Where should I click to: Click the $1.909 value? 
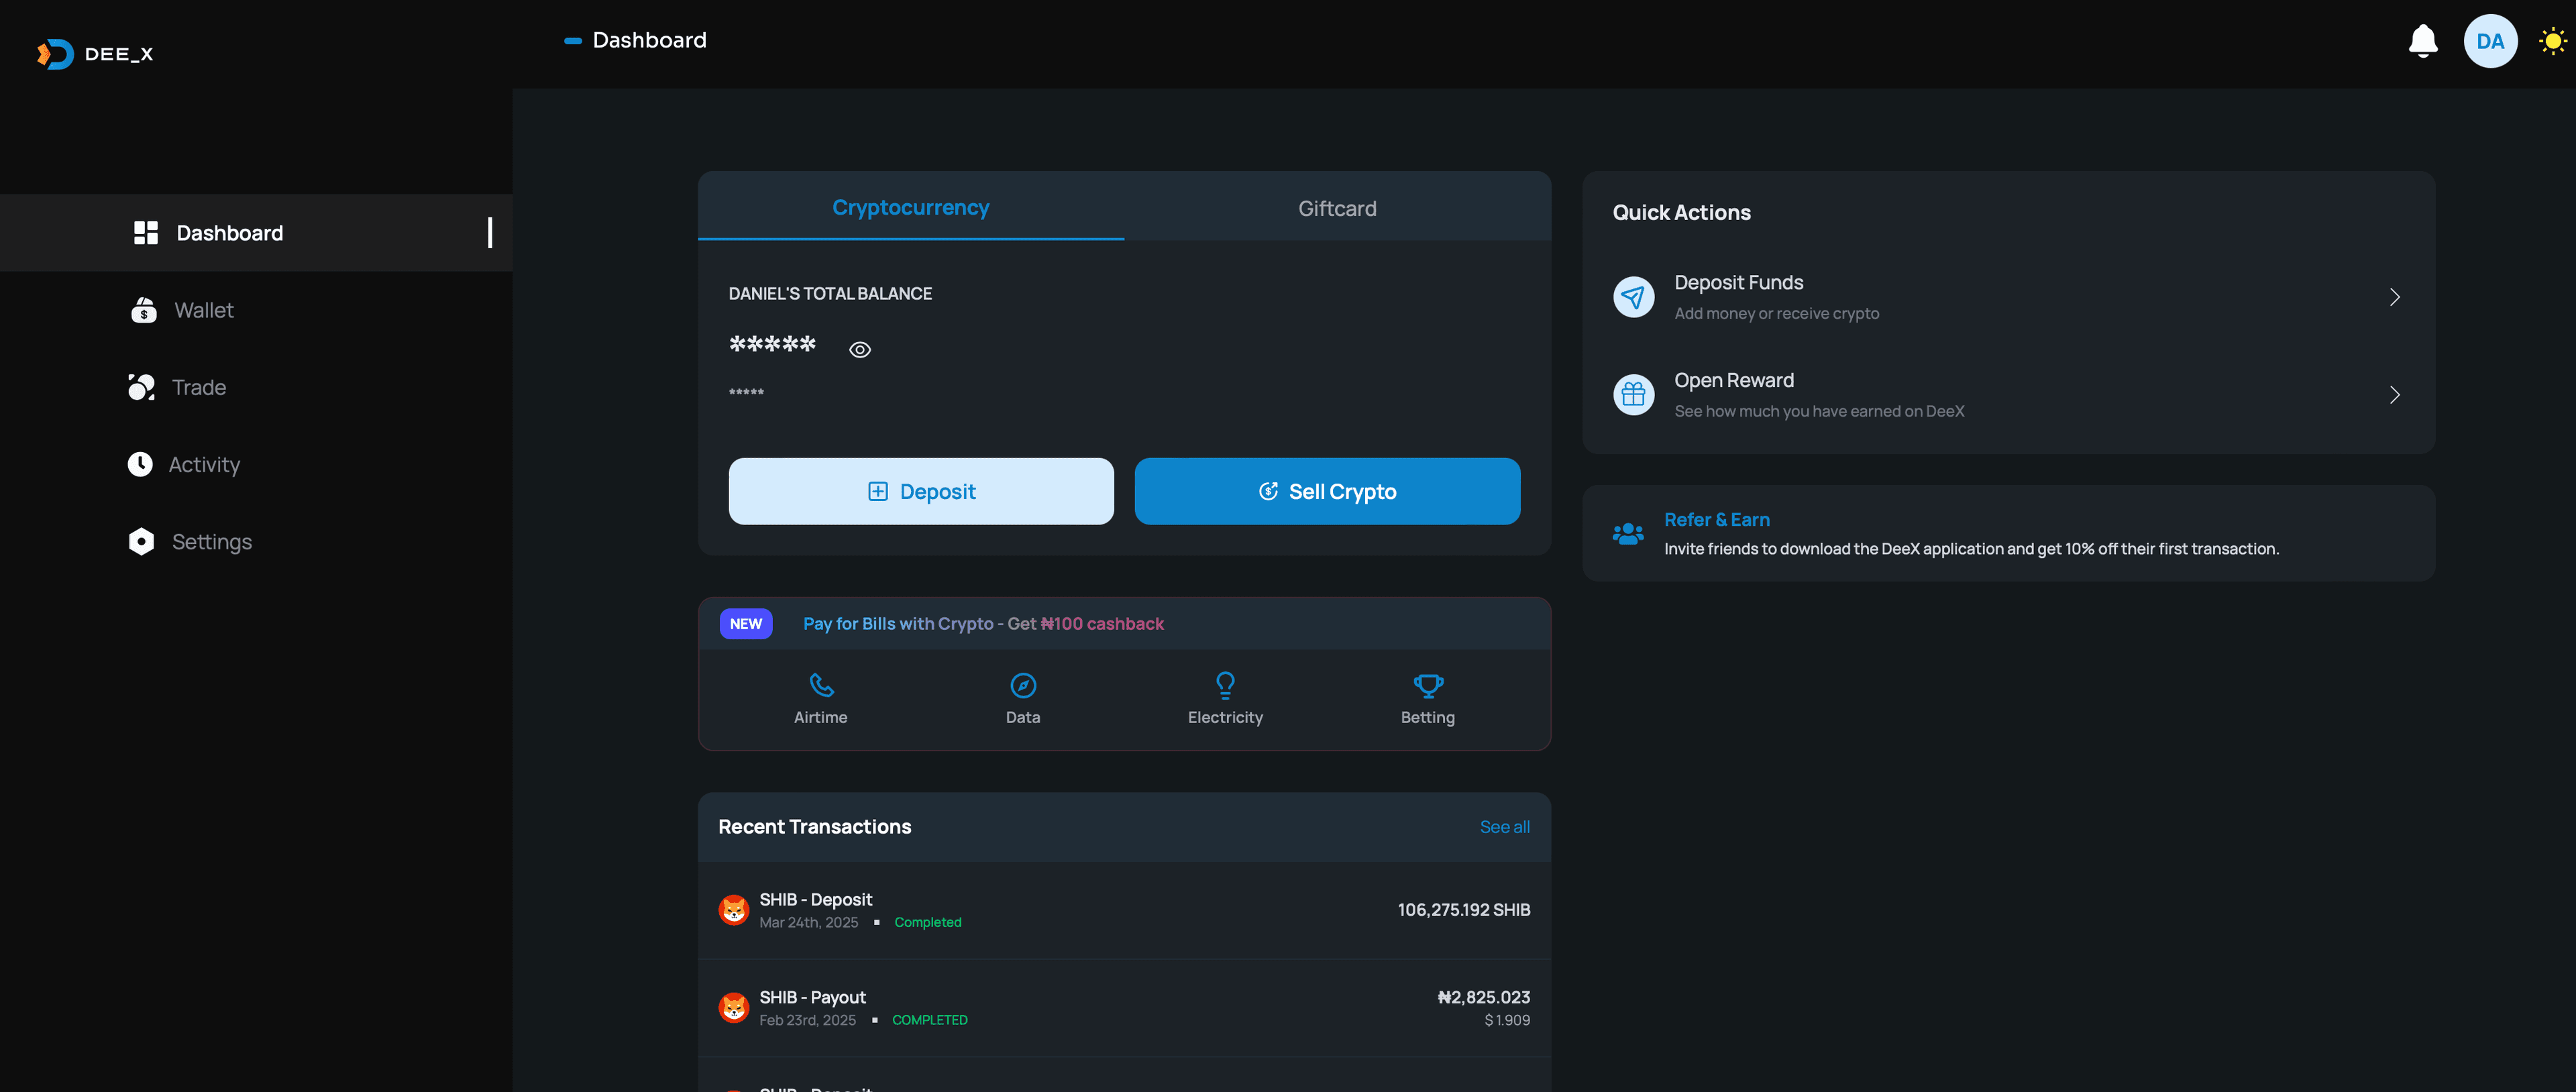[x=1507, y=1020]
